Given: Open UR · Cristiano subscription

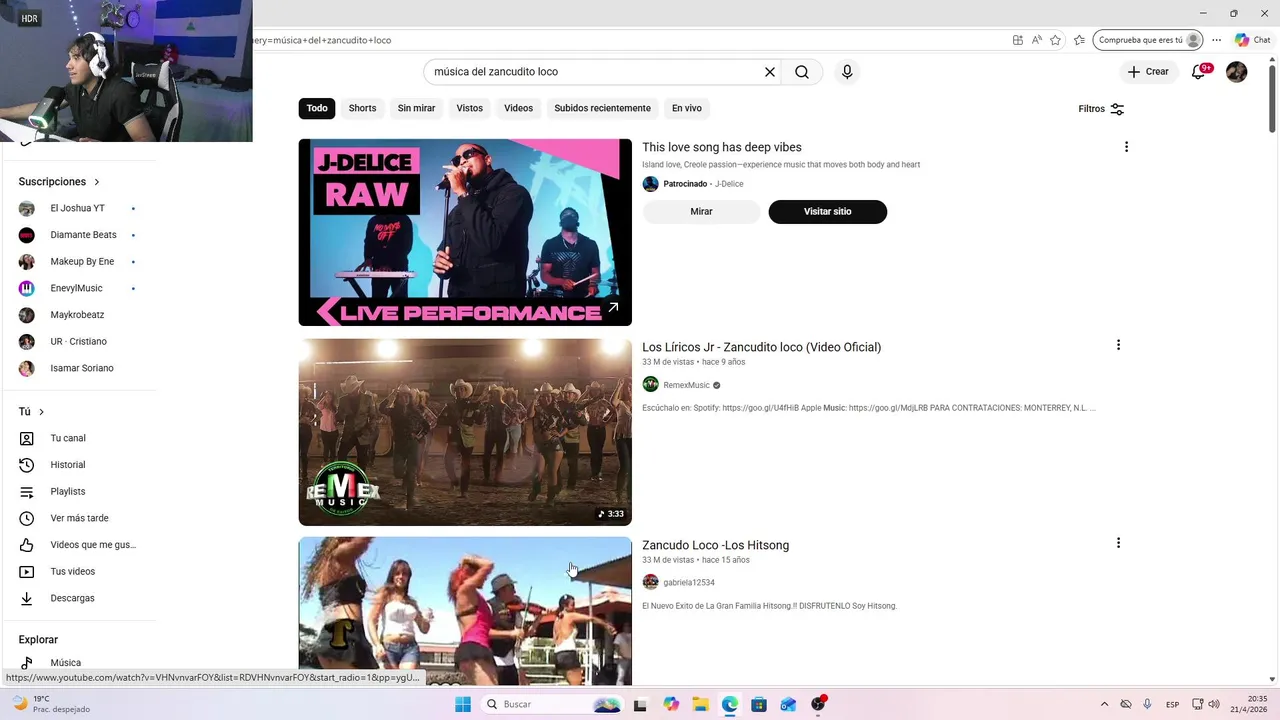Looking at the screenshot, I should pos(80,342).
